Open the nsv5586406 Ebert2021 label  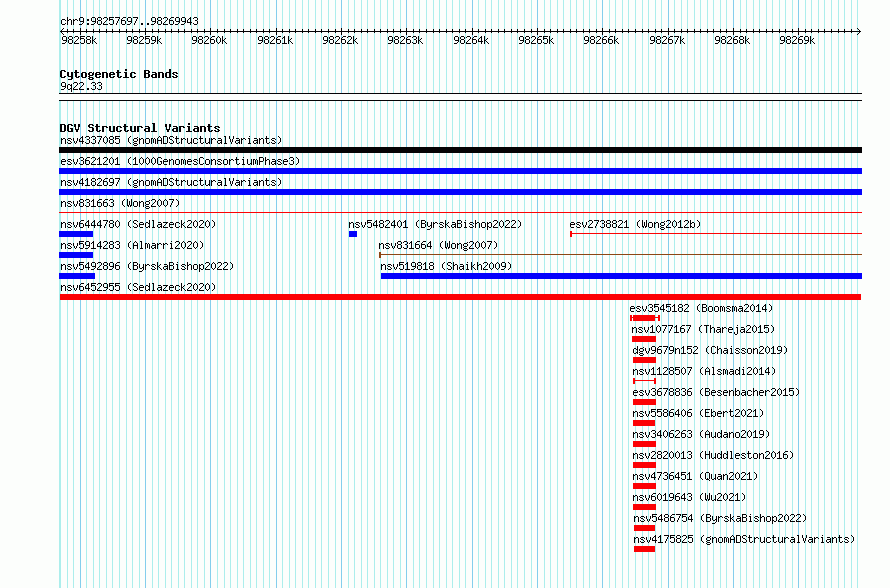click(x=698, y=413)
